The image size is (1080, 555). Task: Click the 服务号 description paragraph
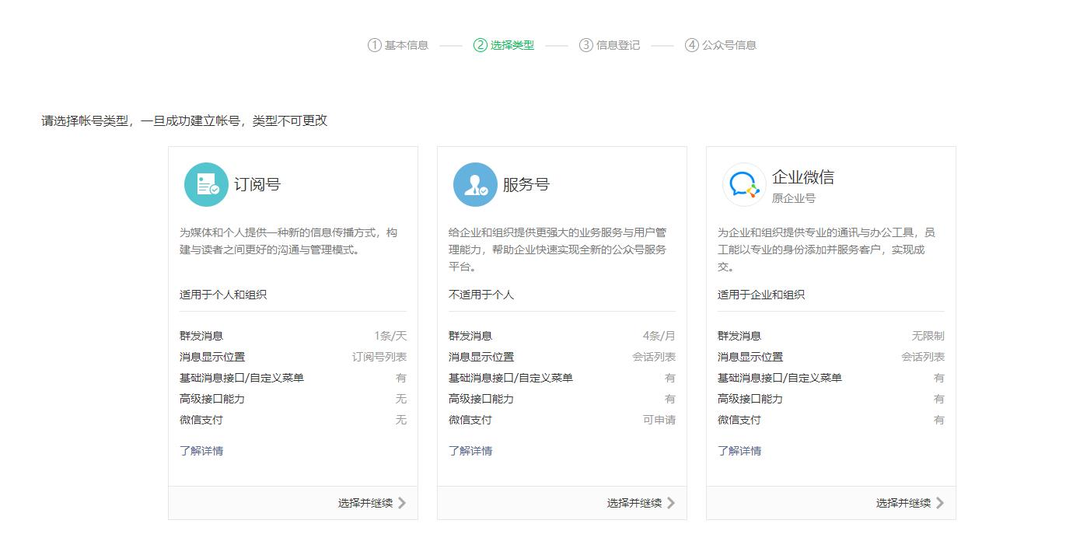tap(558, 249)
